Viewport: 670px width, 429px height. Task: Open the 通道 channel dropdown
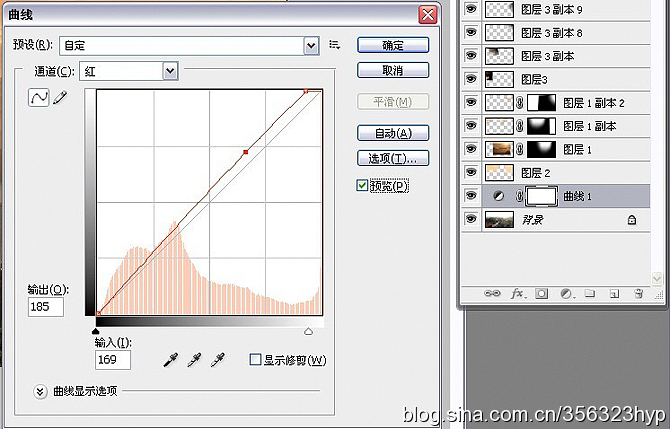coord(170,71)
